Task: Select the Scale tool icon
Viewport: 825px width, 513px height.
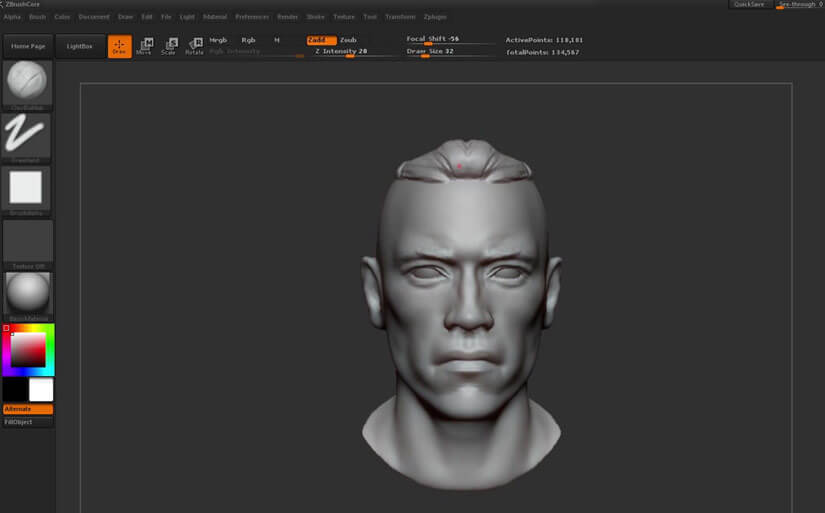Action: click(169, 46)
